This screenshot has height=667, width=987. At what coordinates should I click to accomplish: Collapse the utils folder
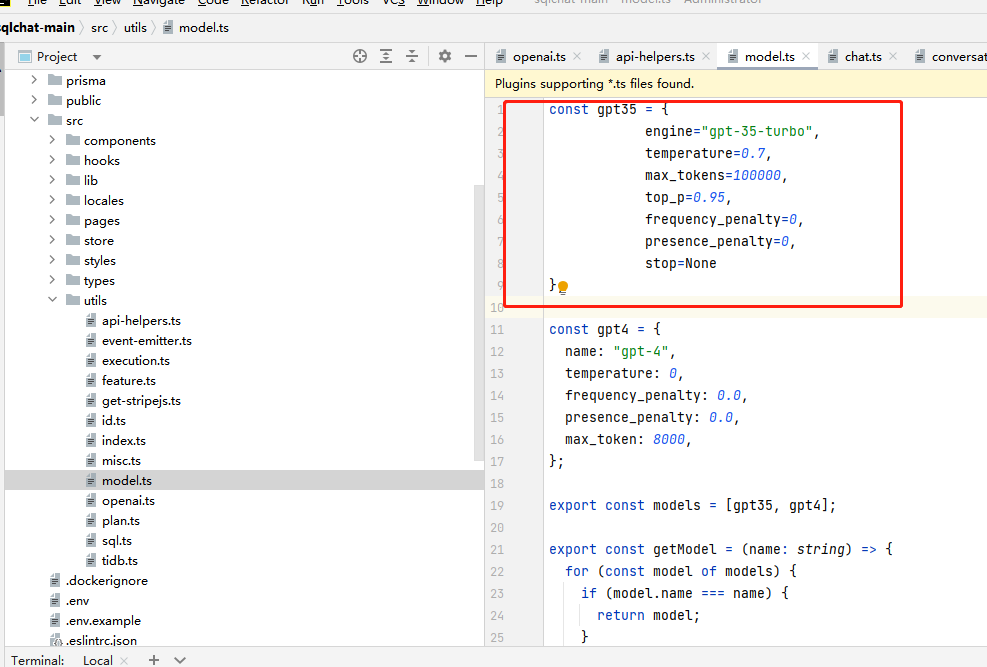(x=52, y=300)
